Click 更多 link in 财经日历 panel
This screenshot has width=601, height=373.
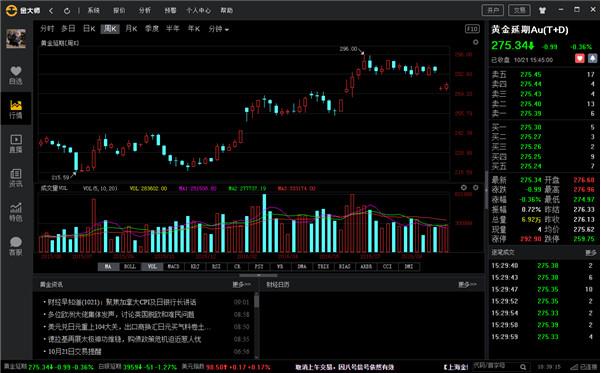(x=467, y=284)
